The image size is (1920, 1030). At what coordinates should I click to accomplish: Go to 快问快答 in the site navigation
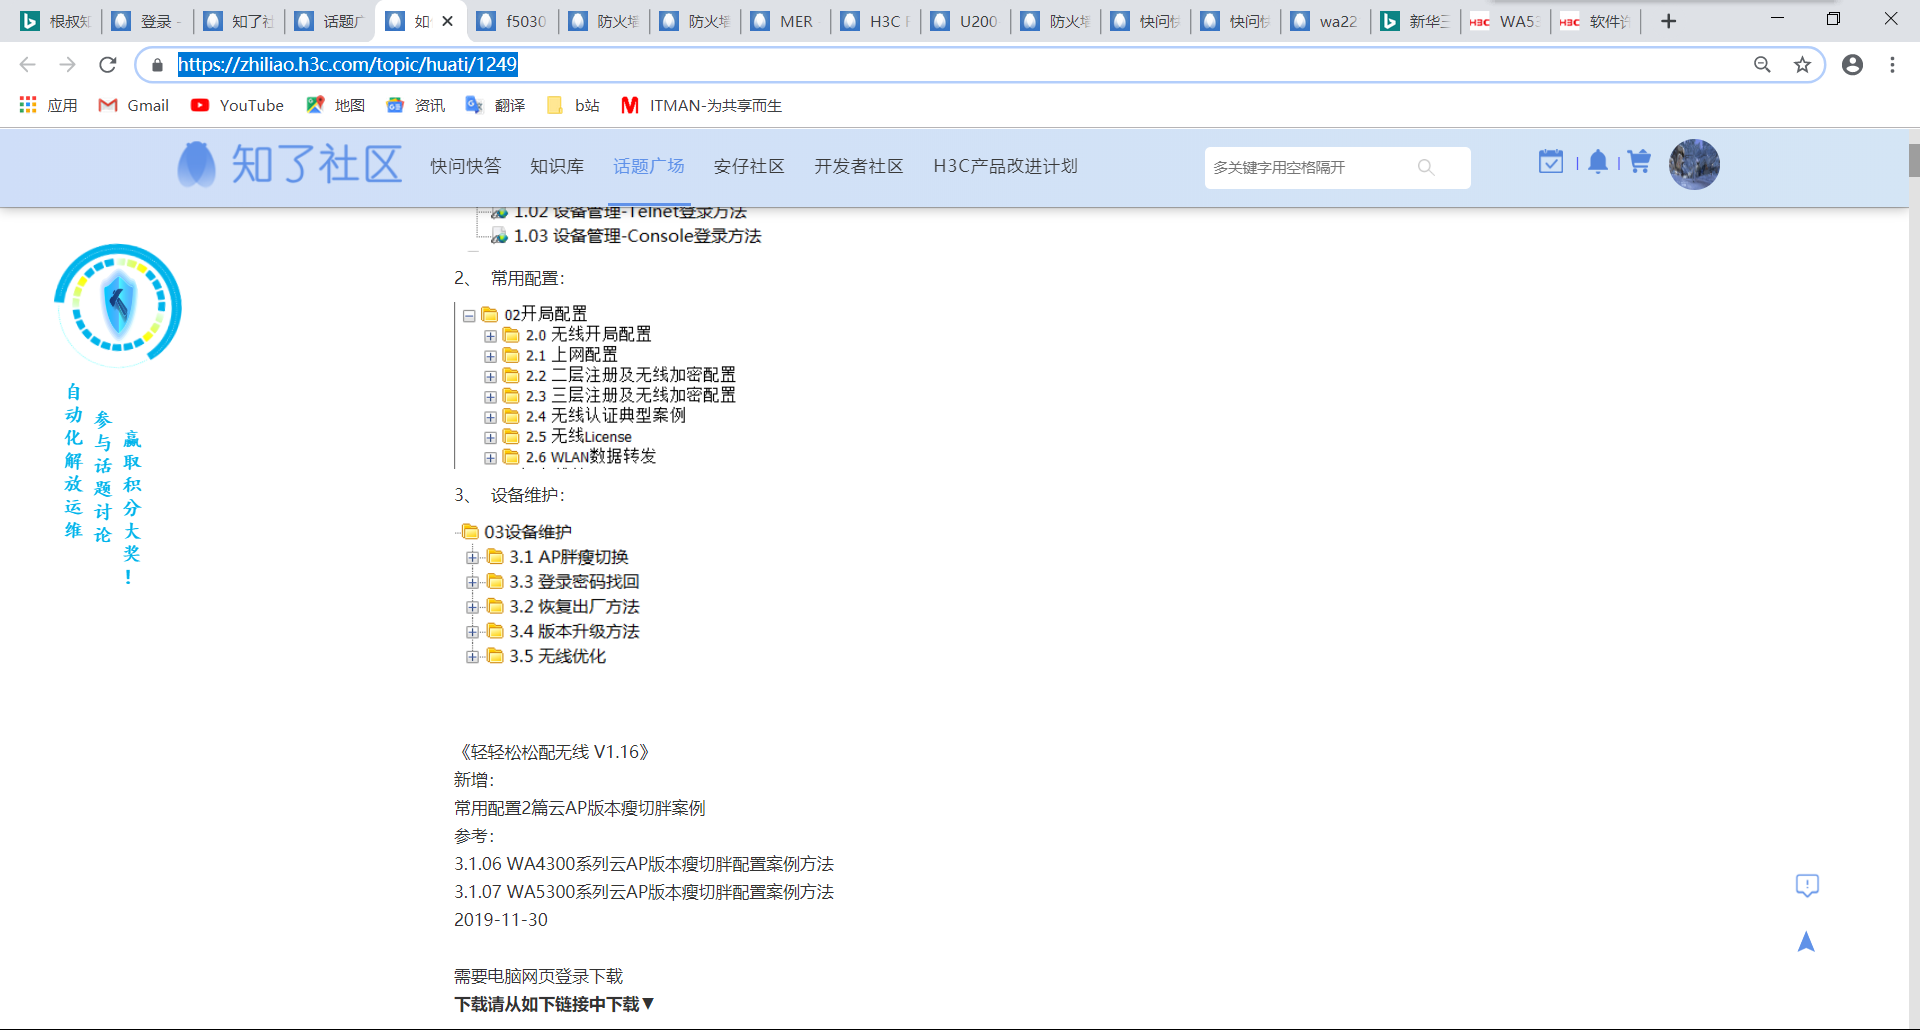(466, 166)
